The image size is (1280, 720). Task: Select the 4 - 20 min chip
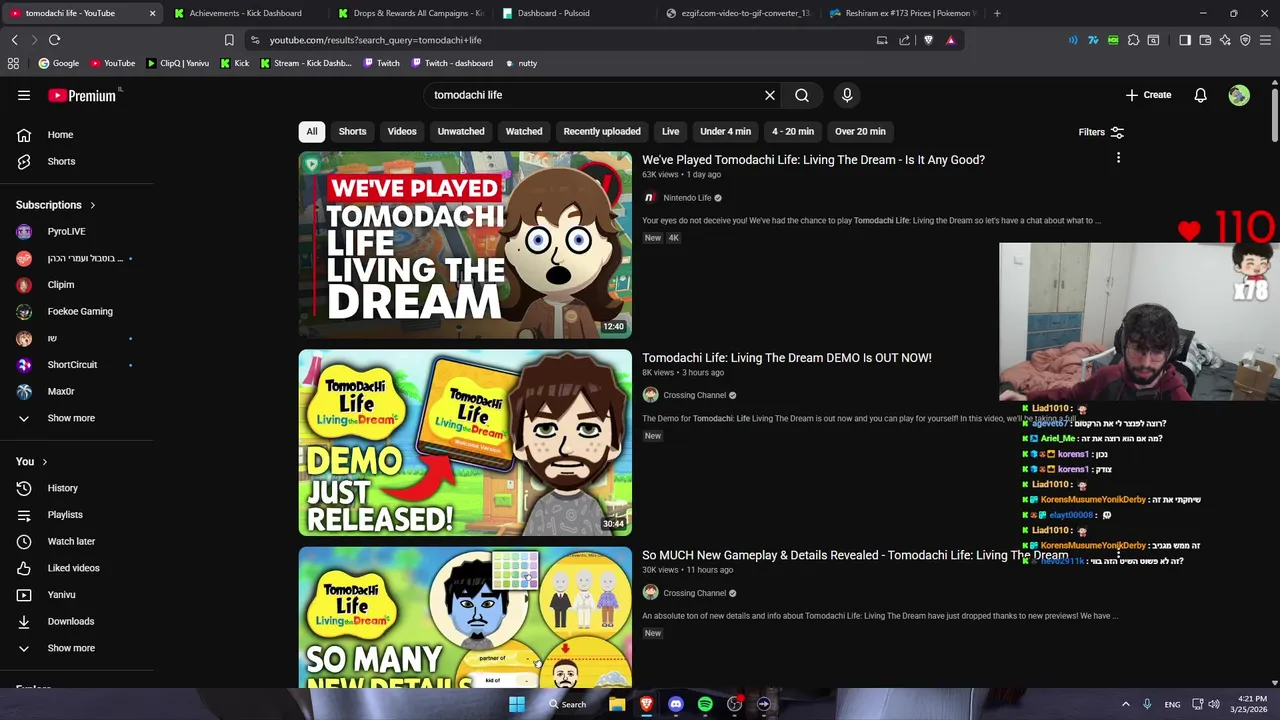coord(793,131)
